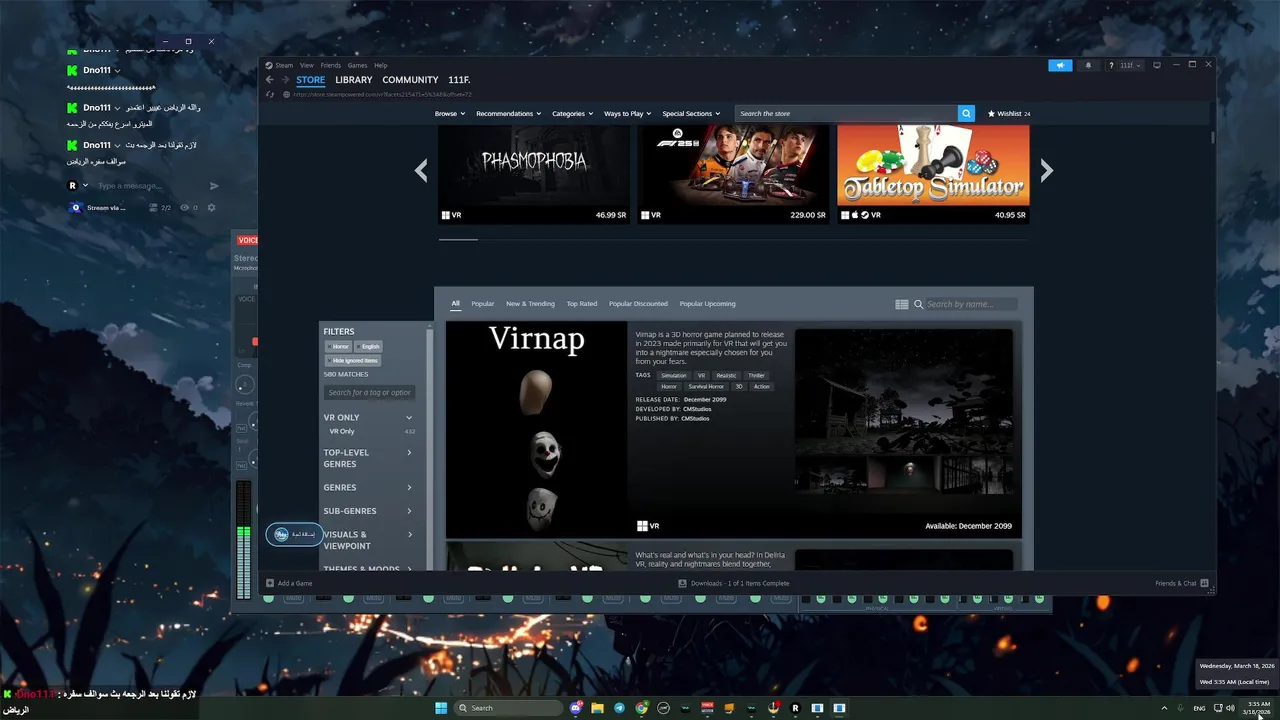Select the New & Trending tab
The image size is (1280, 720).
tap(530, 304)
